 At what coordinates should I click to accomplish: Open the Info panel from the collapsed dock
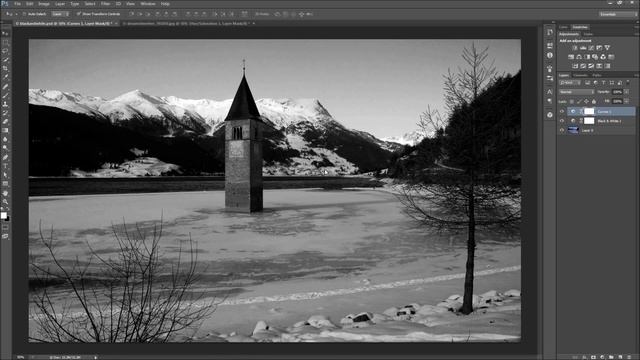(550, 55)
